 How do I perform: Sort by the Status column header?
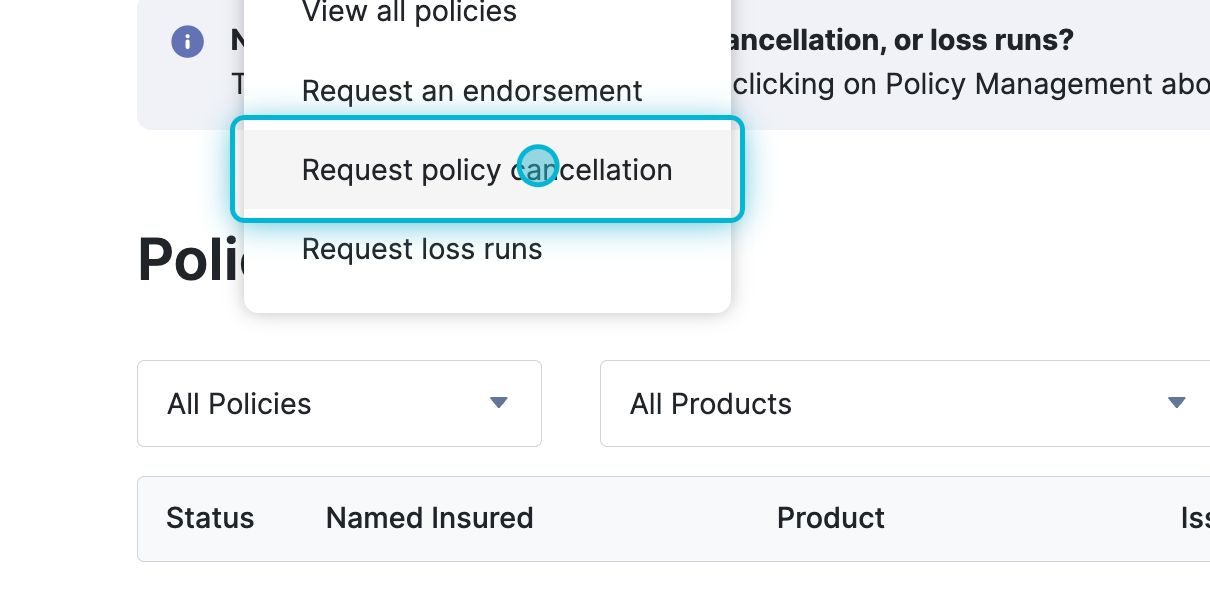pos(210,518)
